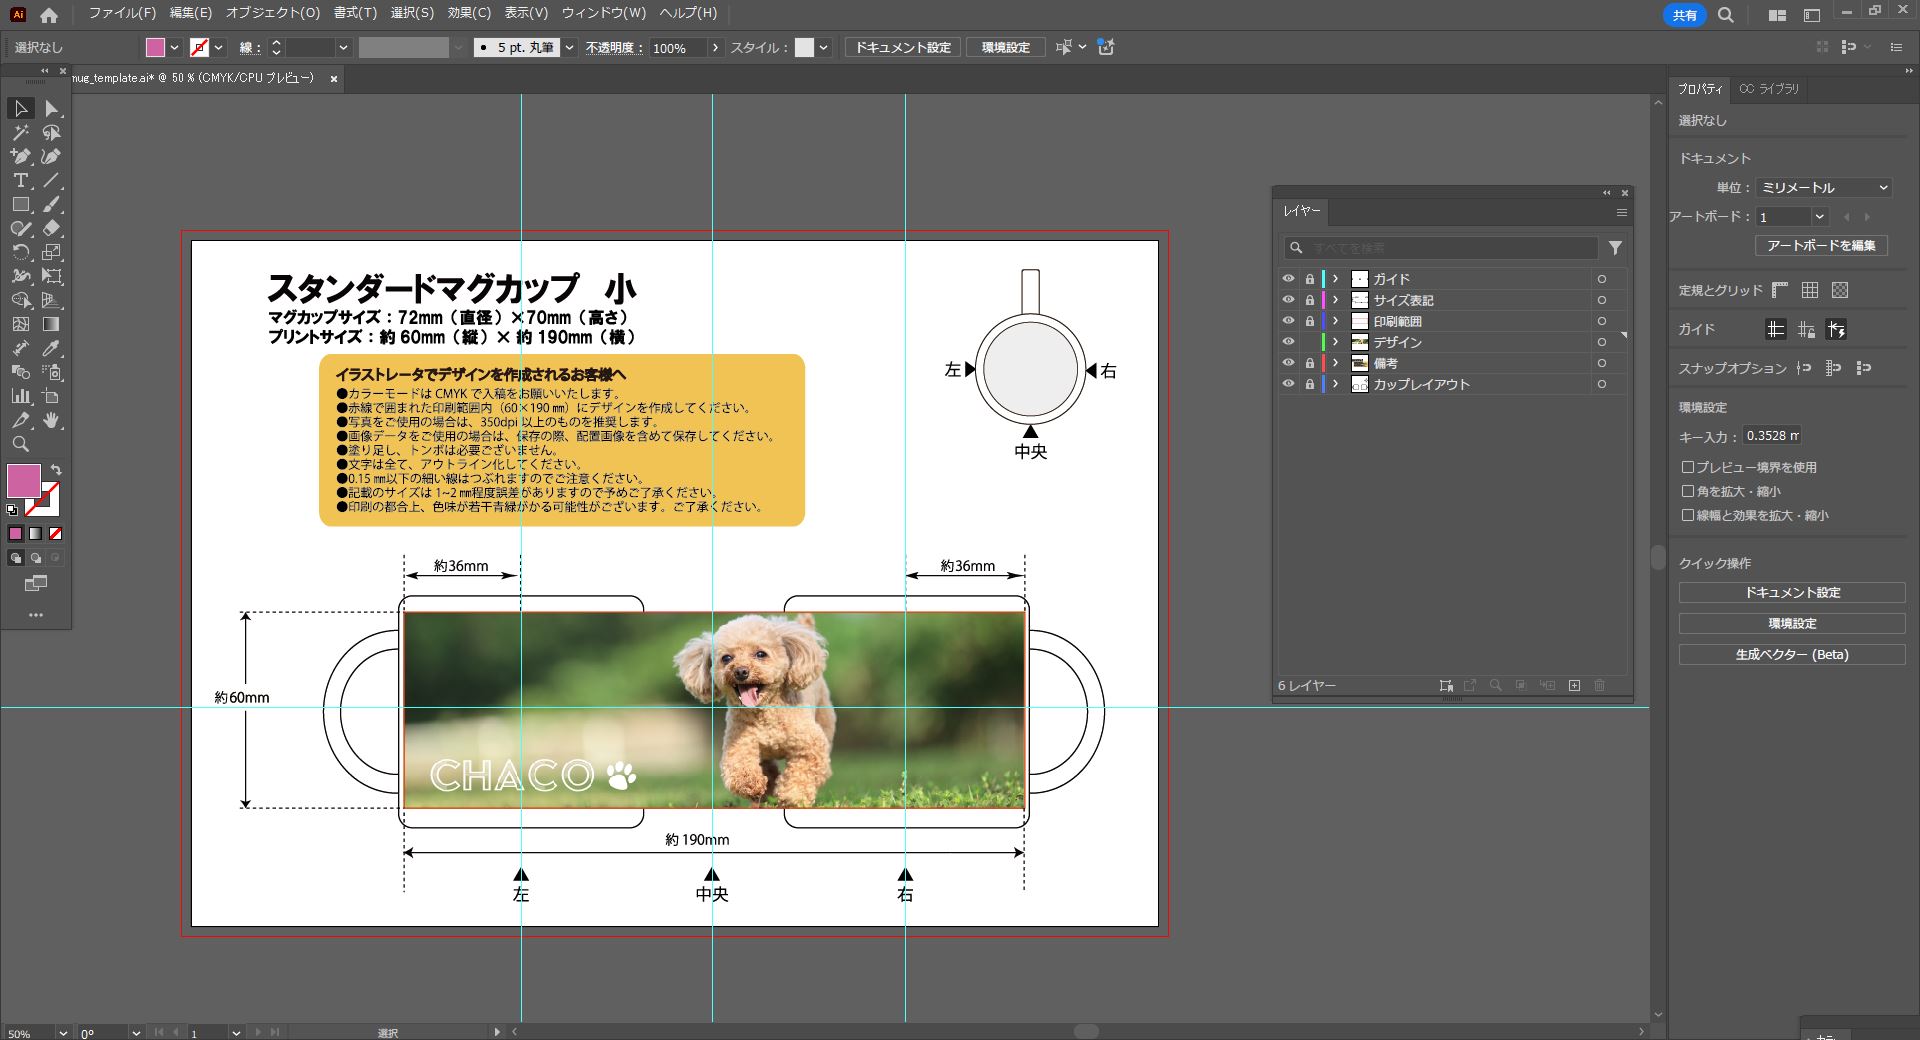Open the オブジェクト(O) menu
The image size is (1920, 1040).
pyautogui.click(x=273, y=13)
